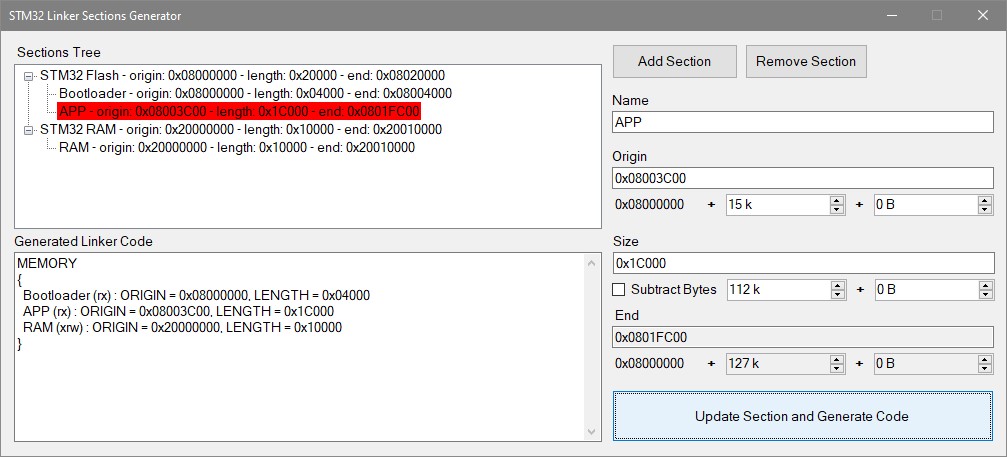Click the MEMORY line in generated code
Screen dimensions: 1007x457
47,263
